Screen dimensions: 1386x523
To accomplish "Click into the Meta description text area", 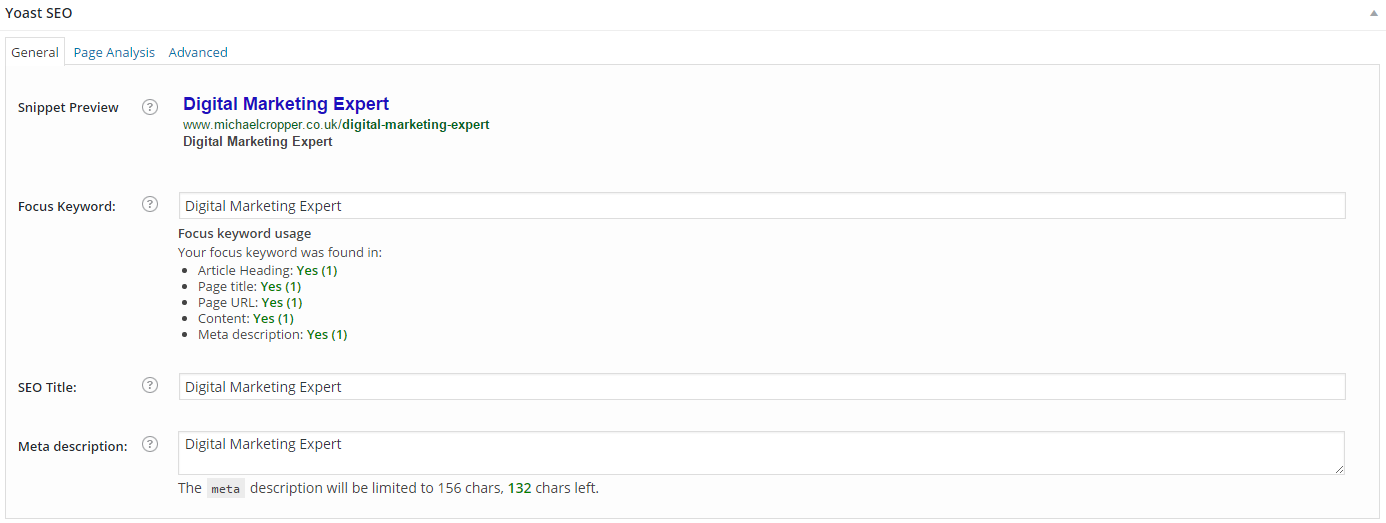I will pyautogui.click(x=761, y=453).
